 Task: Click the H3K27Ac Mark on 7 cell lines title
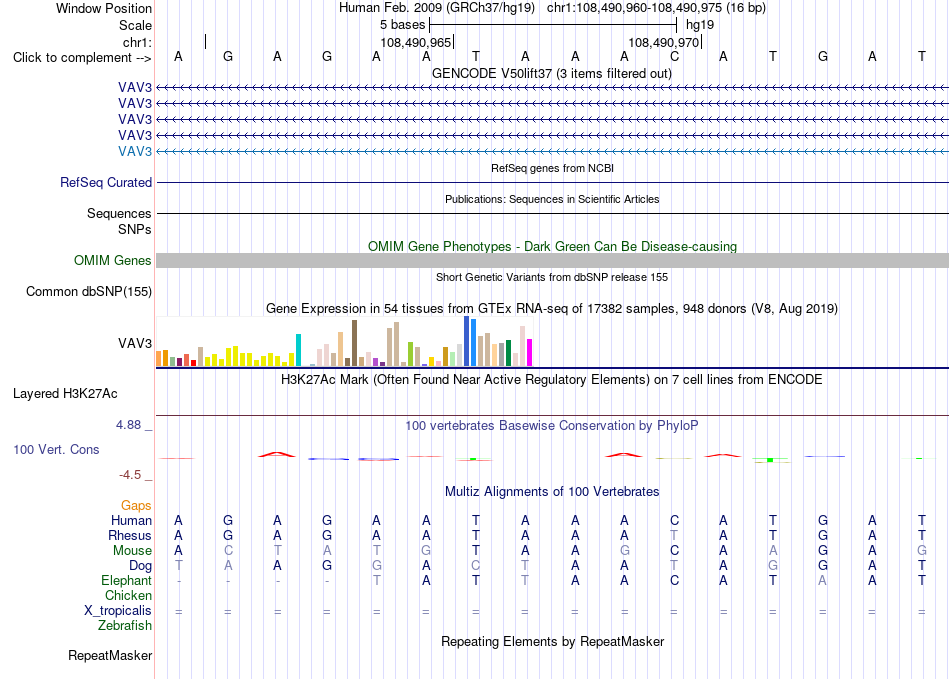pos(552,380)
